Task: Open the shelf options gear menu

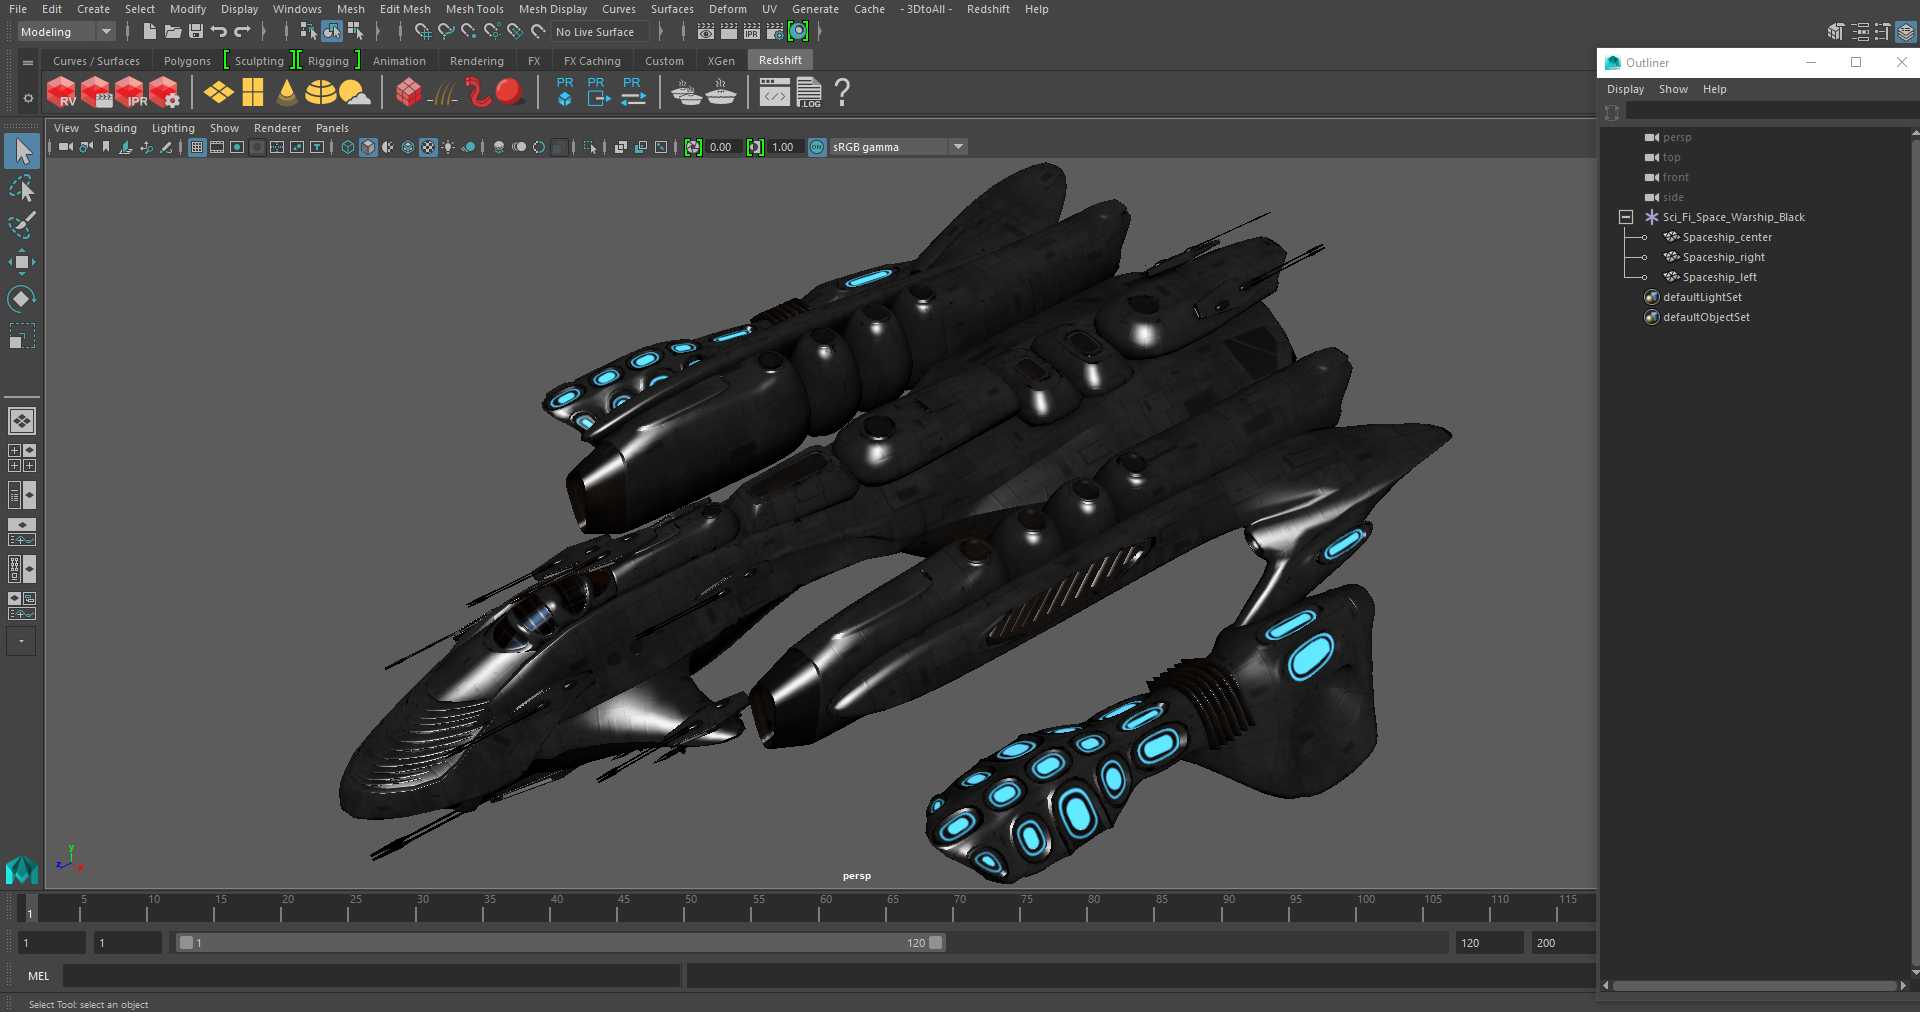Action: pos(27,98)
